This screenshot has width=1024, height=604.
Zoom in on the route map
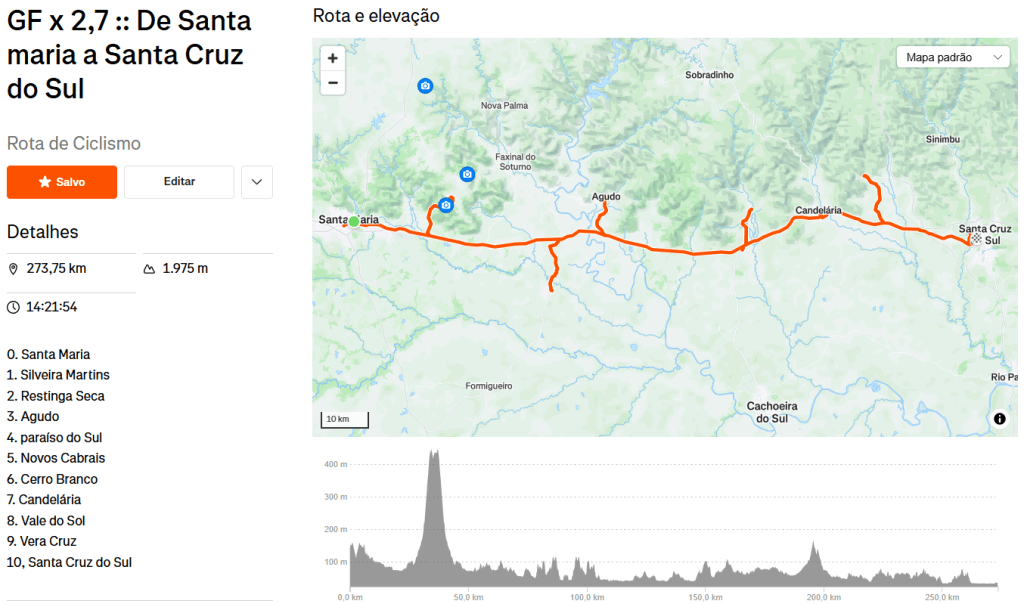coord(333,59)
